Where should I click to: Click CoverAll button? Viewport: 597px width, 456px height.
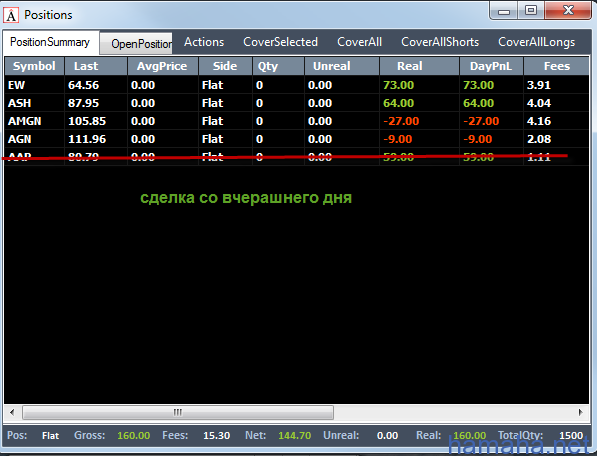pyautogui.click(x=359, y=42)
